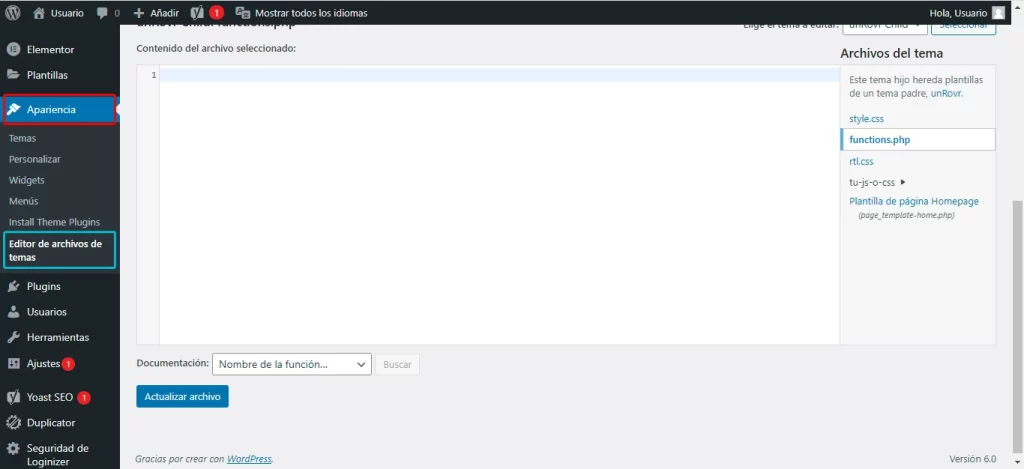Open Plantilla de página Homepage
This screenshot has width=1024, height=469.
coord(914,201)
